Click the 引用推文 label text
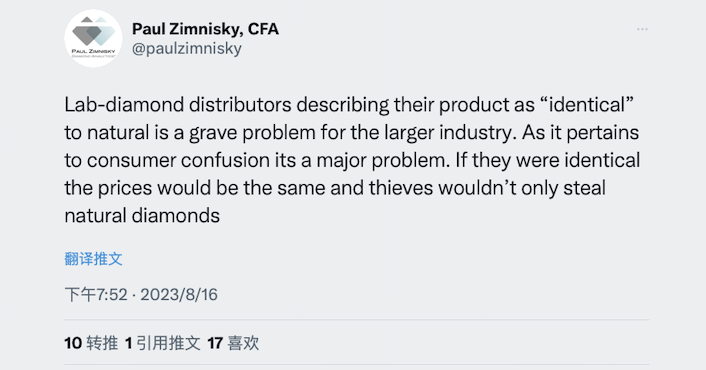The image size is (706, 370). click(x=168, y=343)
